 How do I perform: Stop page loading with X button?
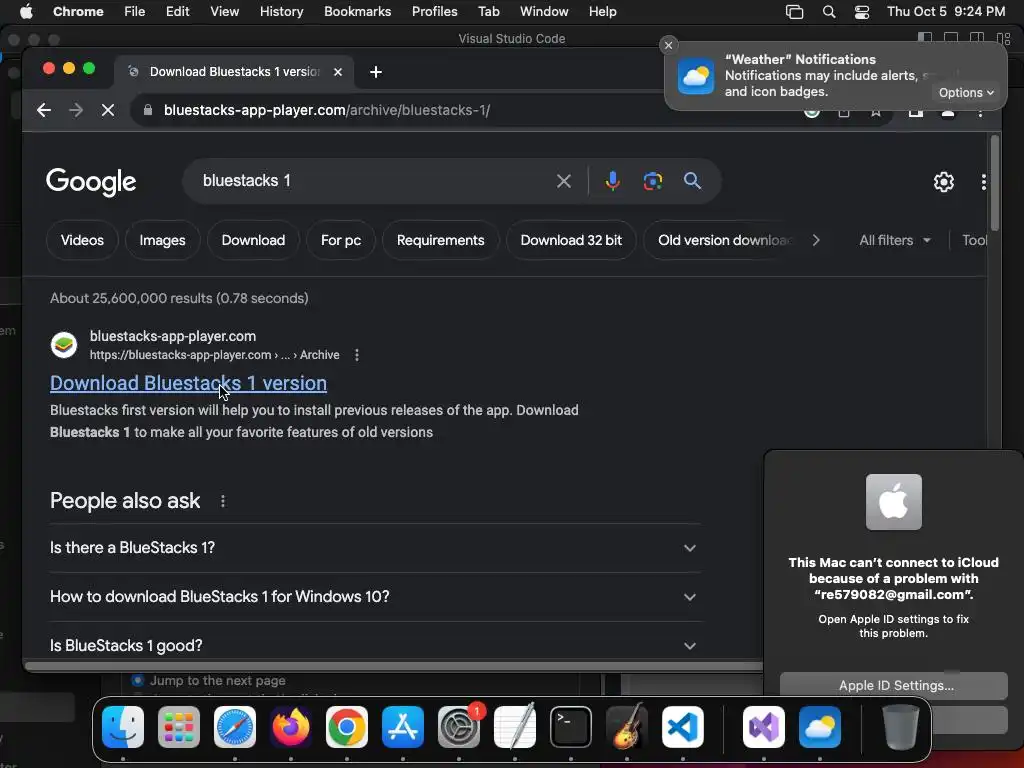[x=108, y=110]
